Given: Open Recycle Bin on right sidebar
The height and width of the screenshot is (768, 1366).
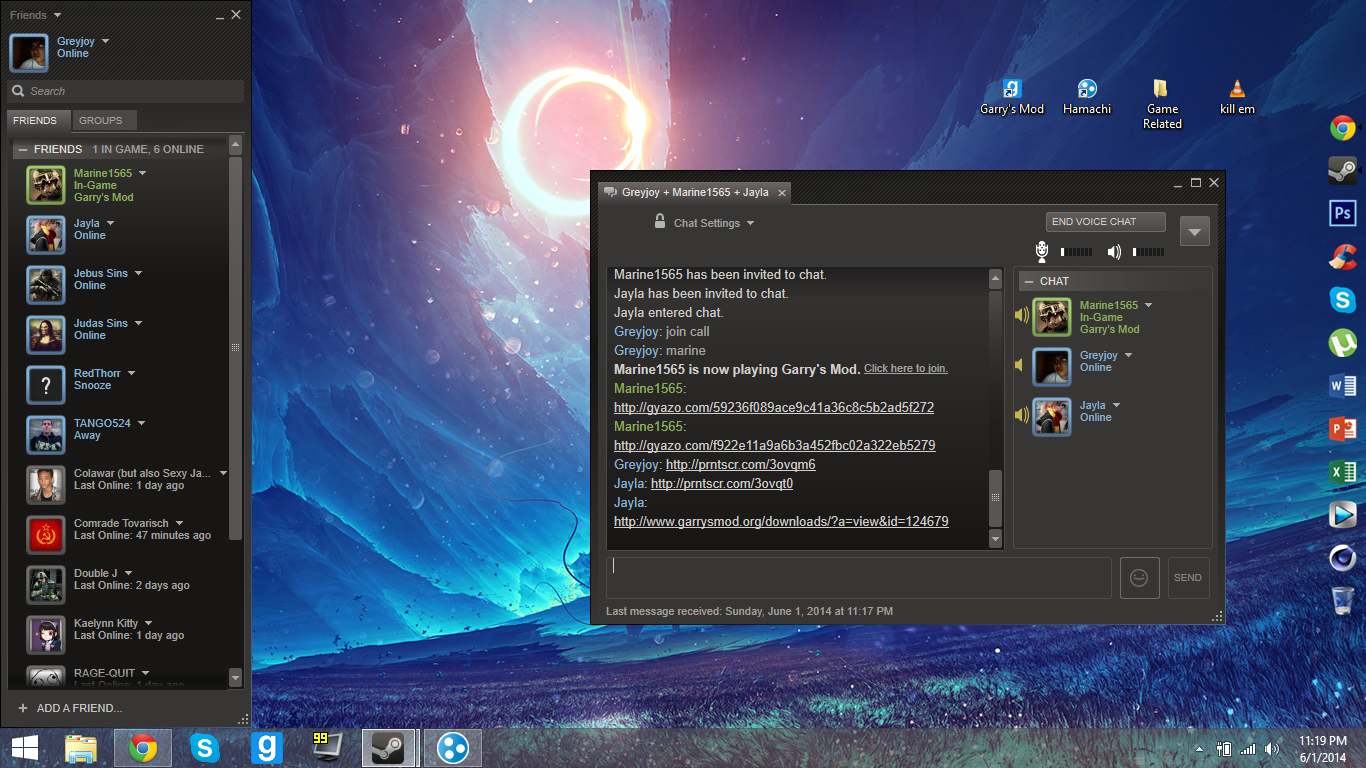Looking at the screenshot, I should 1342,600.
